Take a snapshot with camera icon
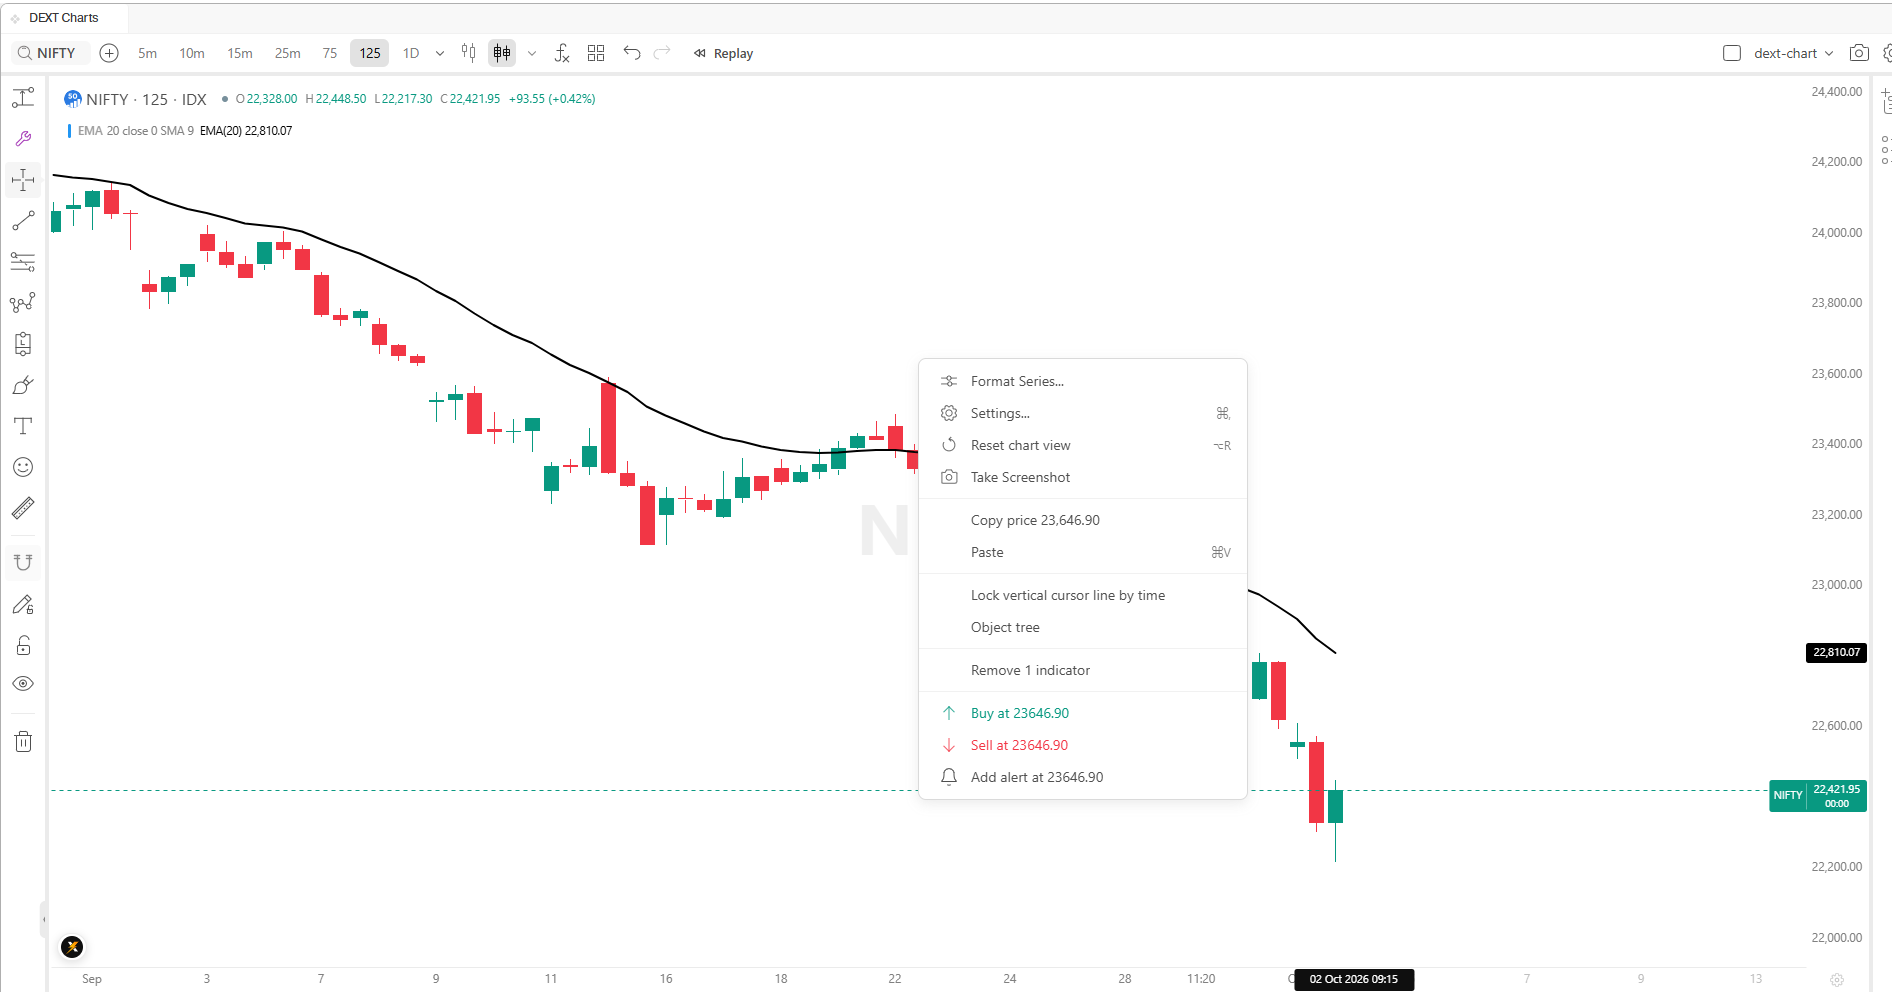 tap(1859, 53)
